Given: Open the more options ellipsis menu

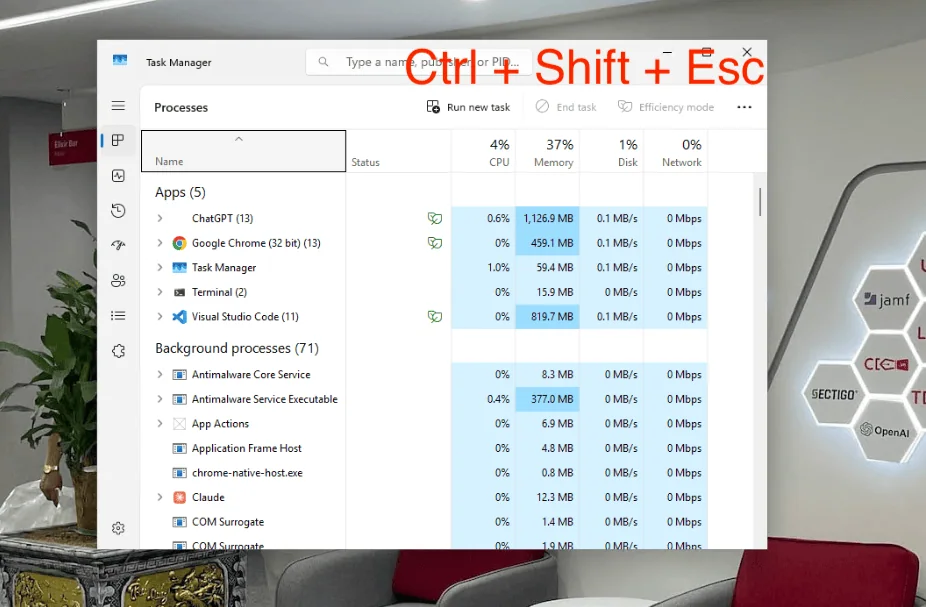Looking at the screenshot, I should coord(744,107).
